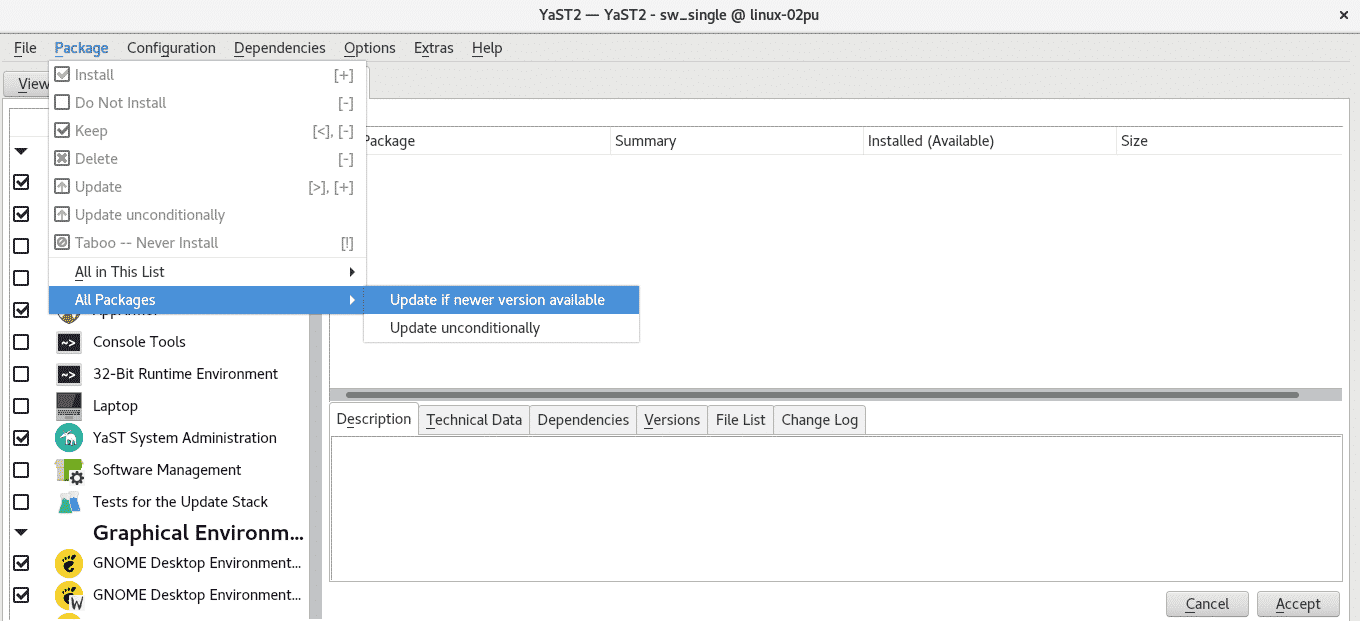Open the Options menu
Image resolution: width=1360 pixels, height=621 pixels.
coord(370,48)
